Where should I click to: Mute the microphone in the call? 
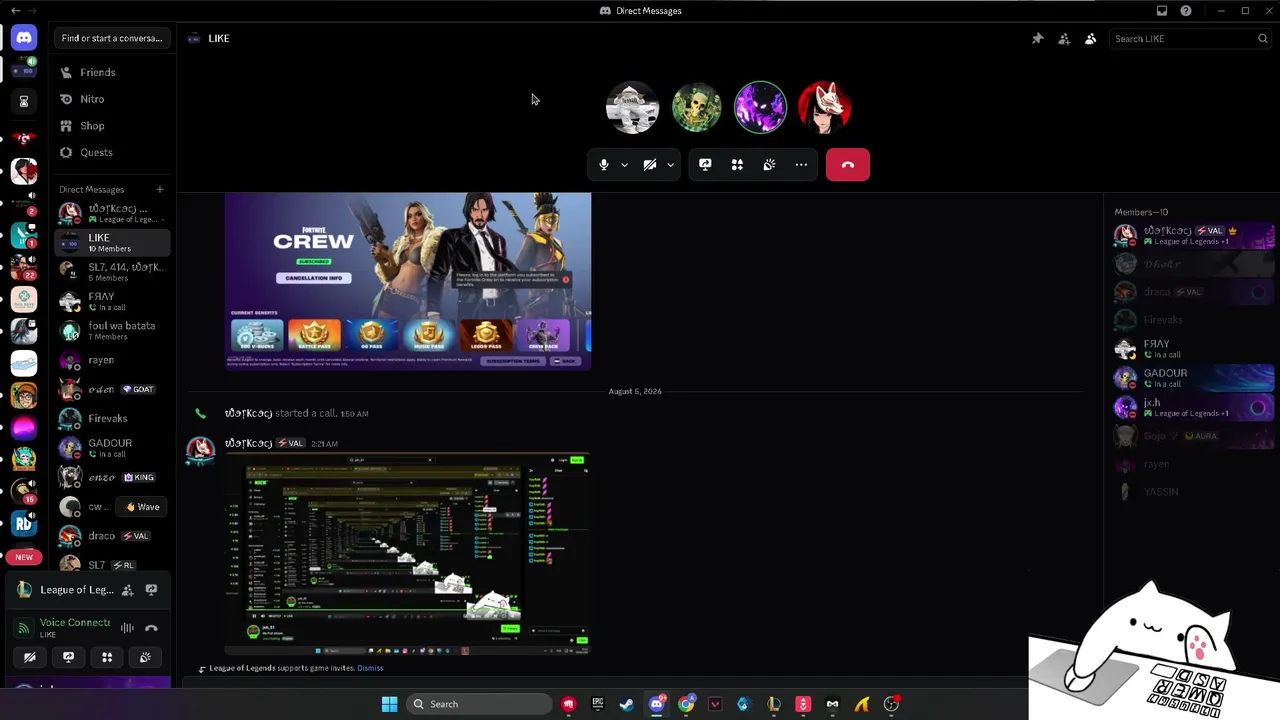(x=603, y=165)
